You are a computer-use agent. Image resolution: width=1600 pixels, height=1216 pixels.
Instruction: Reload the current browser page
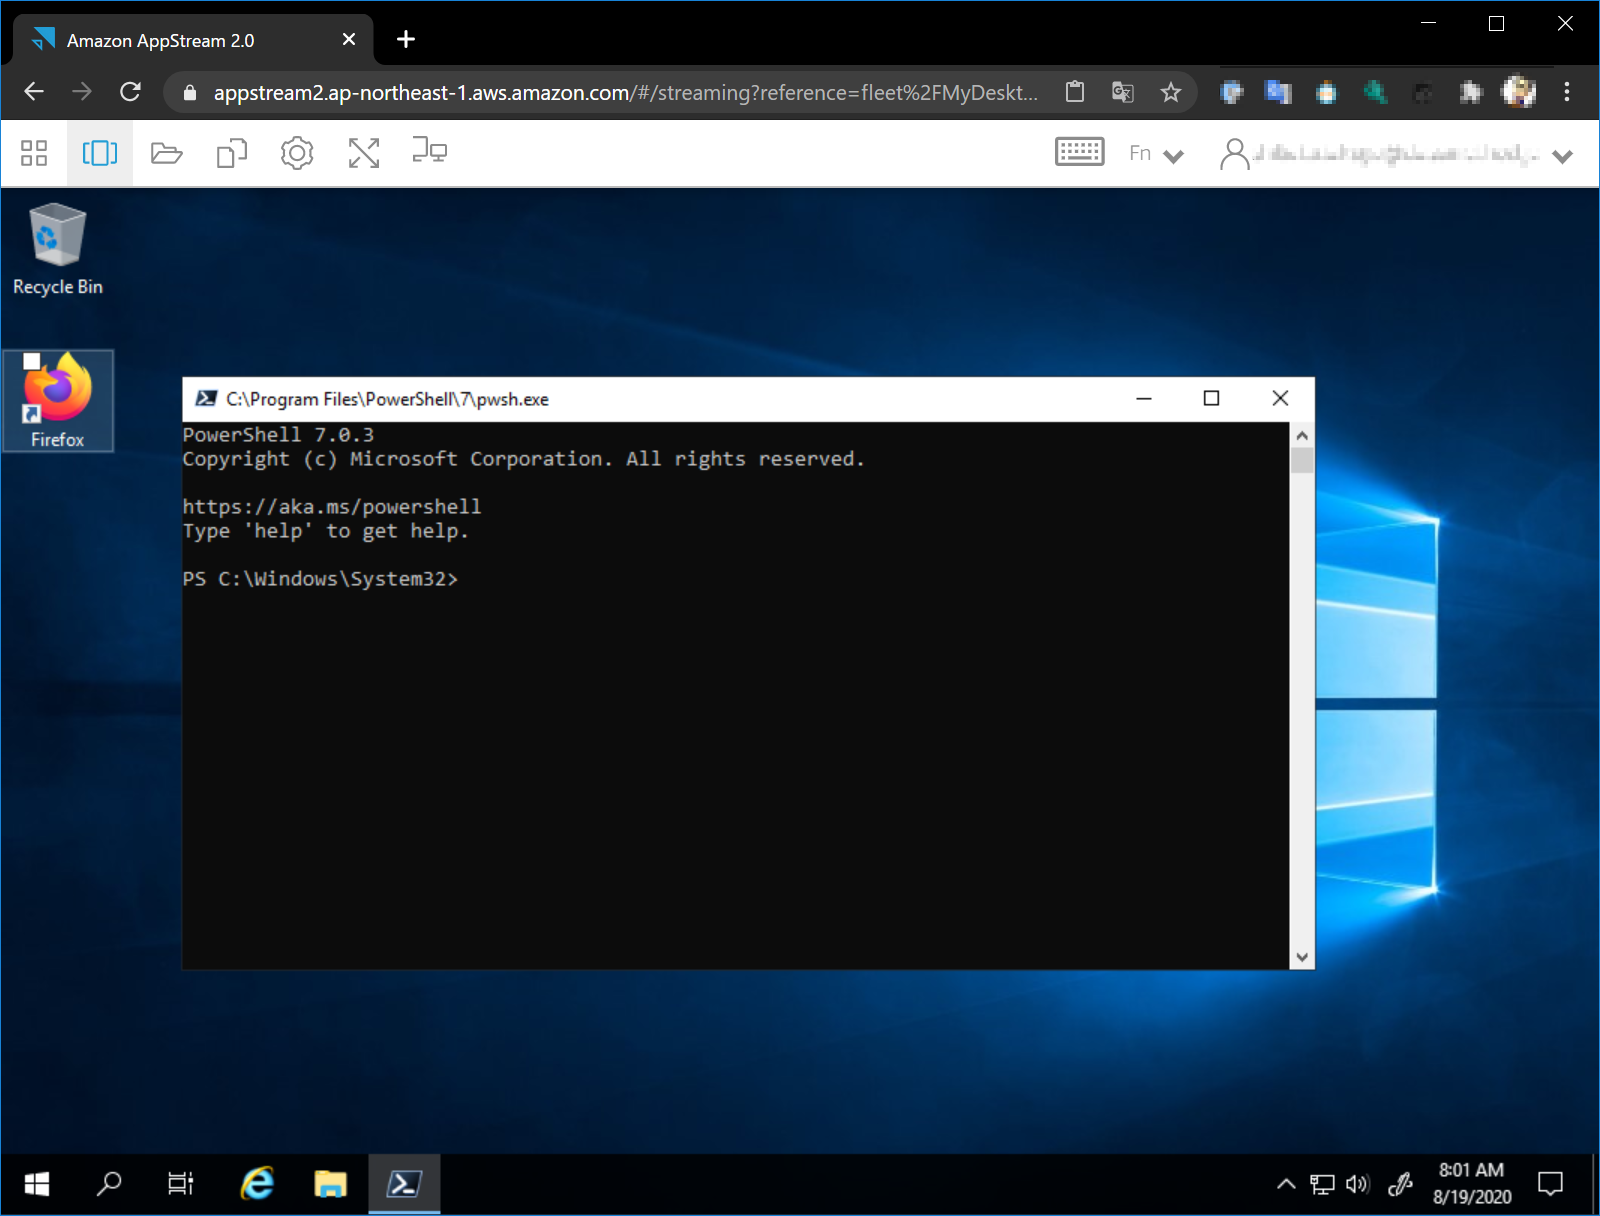point(130,92)
